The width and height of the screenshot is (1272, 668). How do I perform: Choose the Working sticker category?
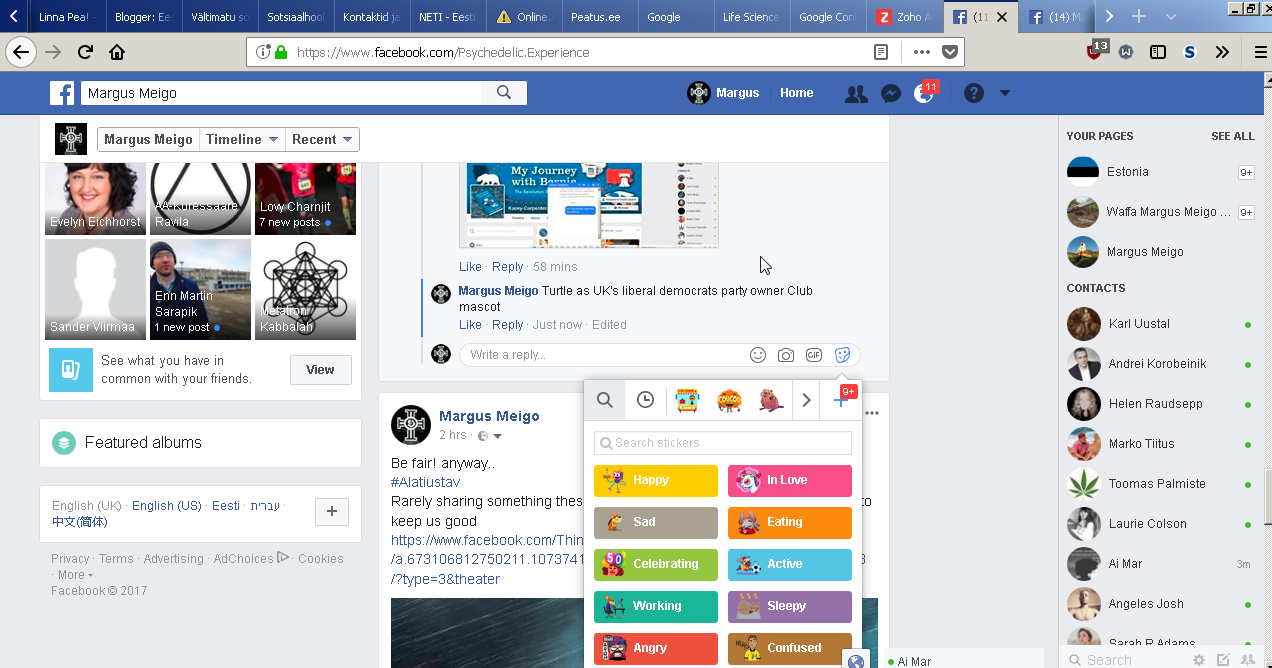click(x=656, y=607)
